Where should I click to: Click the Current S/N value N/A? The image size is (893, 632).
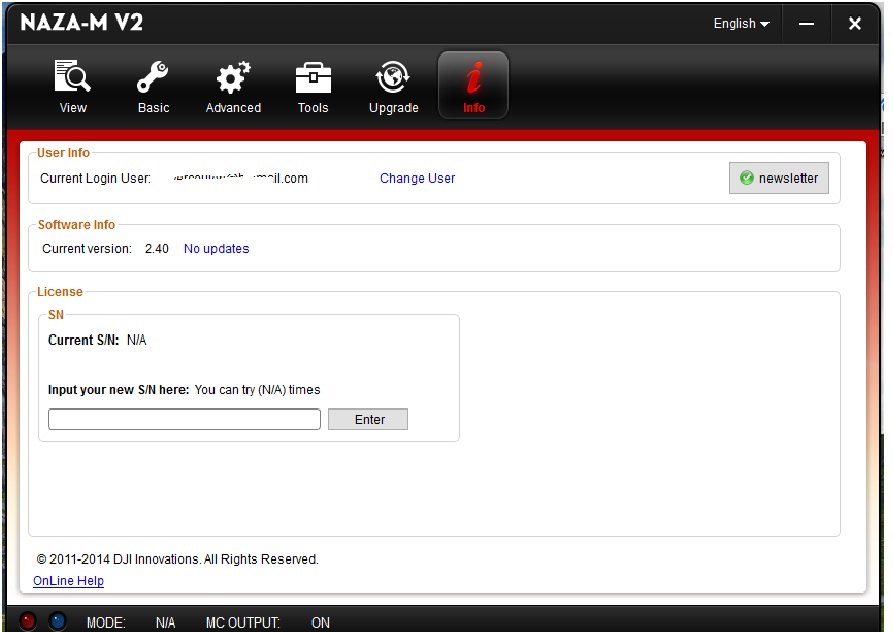pos(137,340)
